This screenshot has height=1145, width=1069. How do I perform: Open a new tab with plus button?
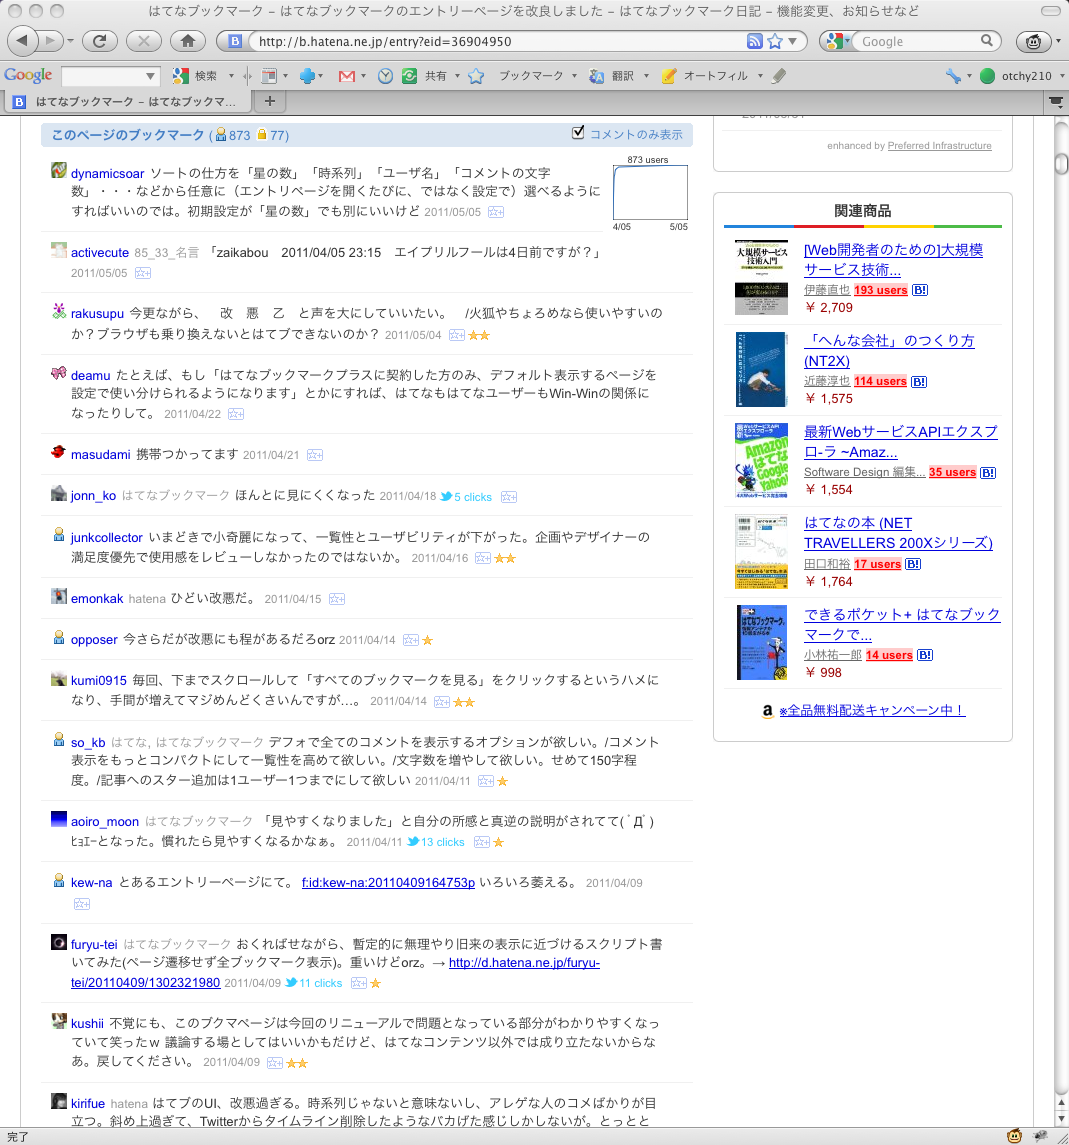pyautogui.click(x=269, y=102)
